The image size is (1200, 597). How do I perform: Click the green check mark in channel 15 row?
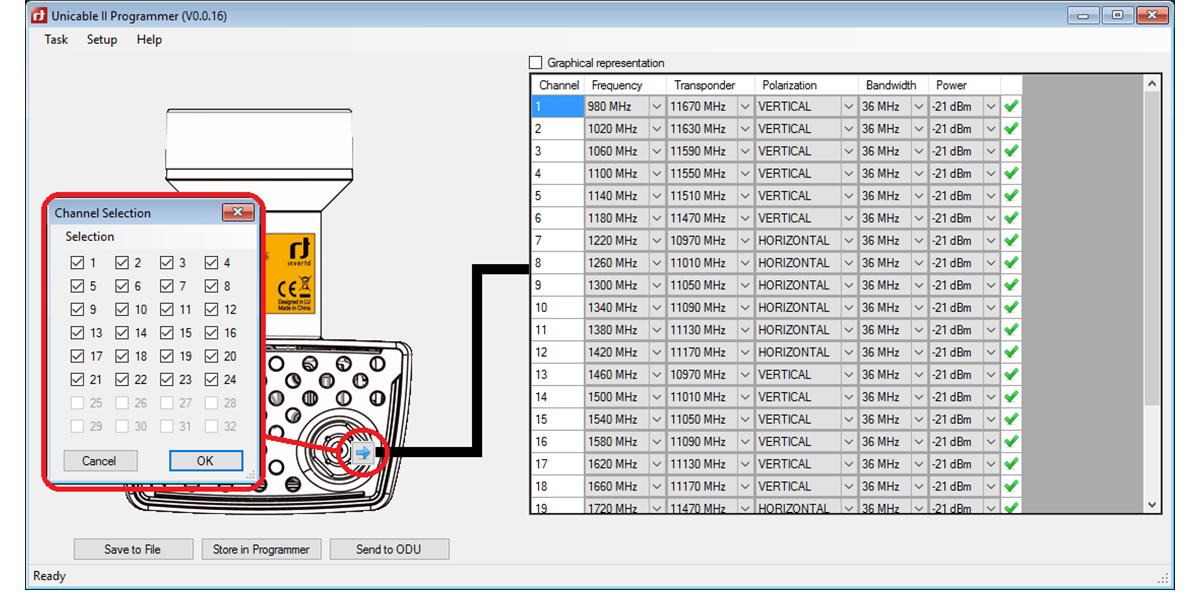click(x=1011, y=419)
